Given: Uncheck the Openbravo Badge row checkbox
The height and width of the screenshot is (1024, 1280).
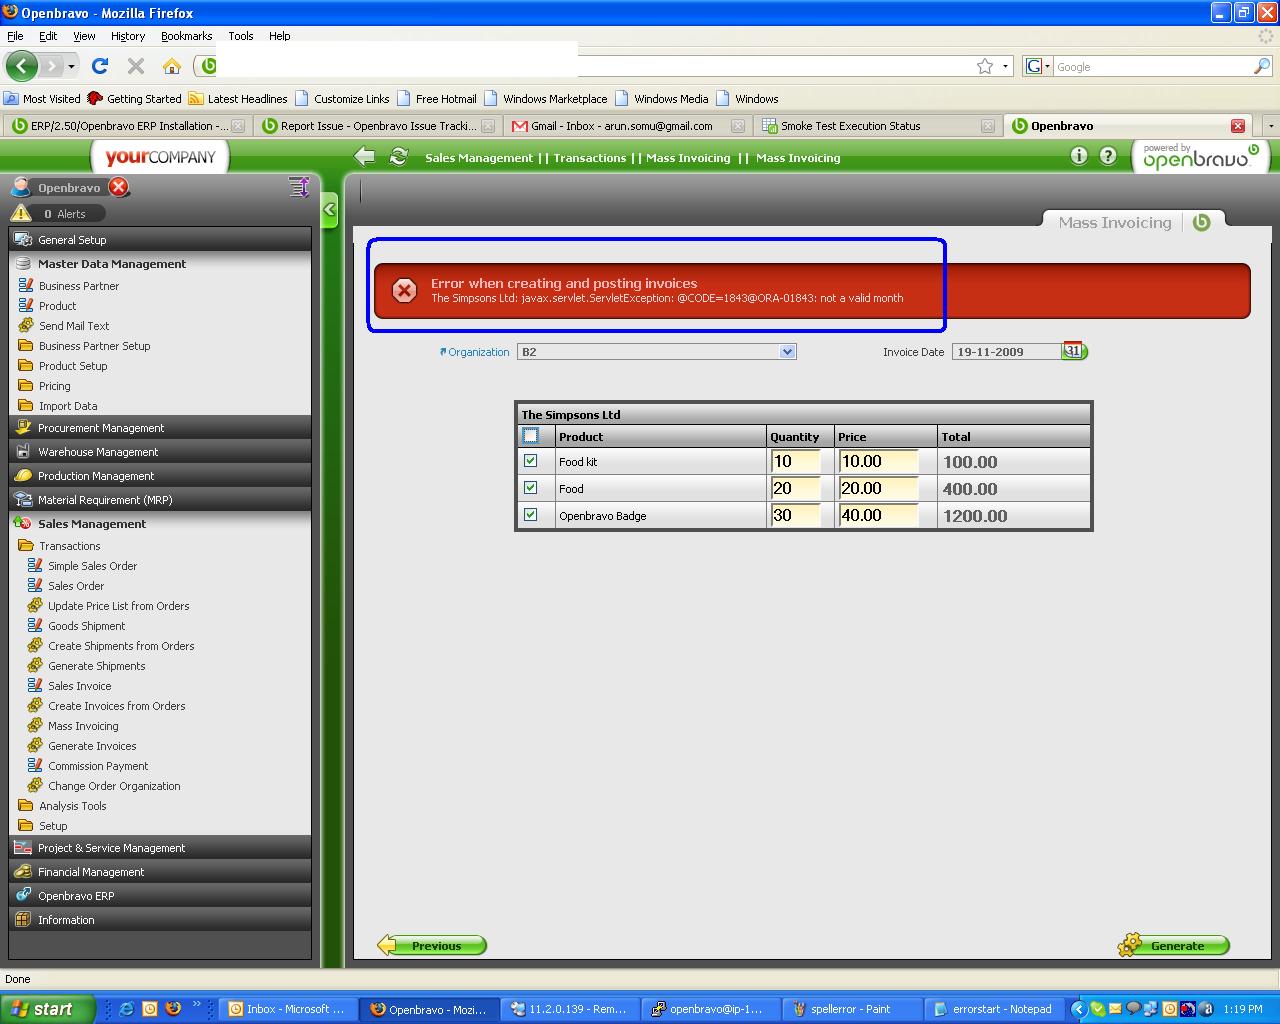Looking at the screenshot, I should click(531, 515).
